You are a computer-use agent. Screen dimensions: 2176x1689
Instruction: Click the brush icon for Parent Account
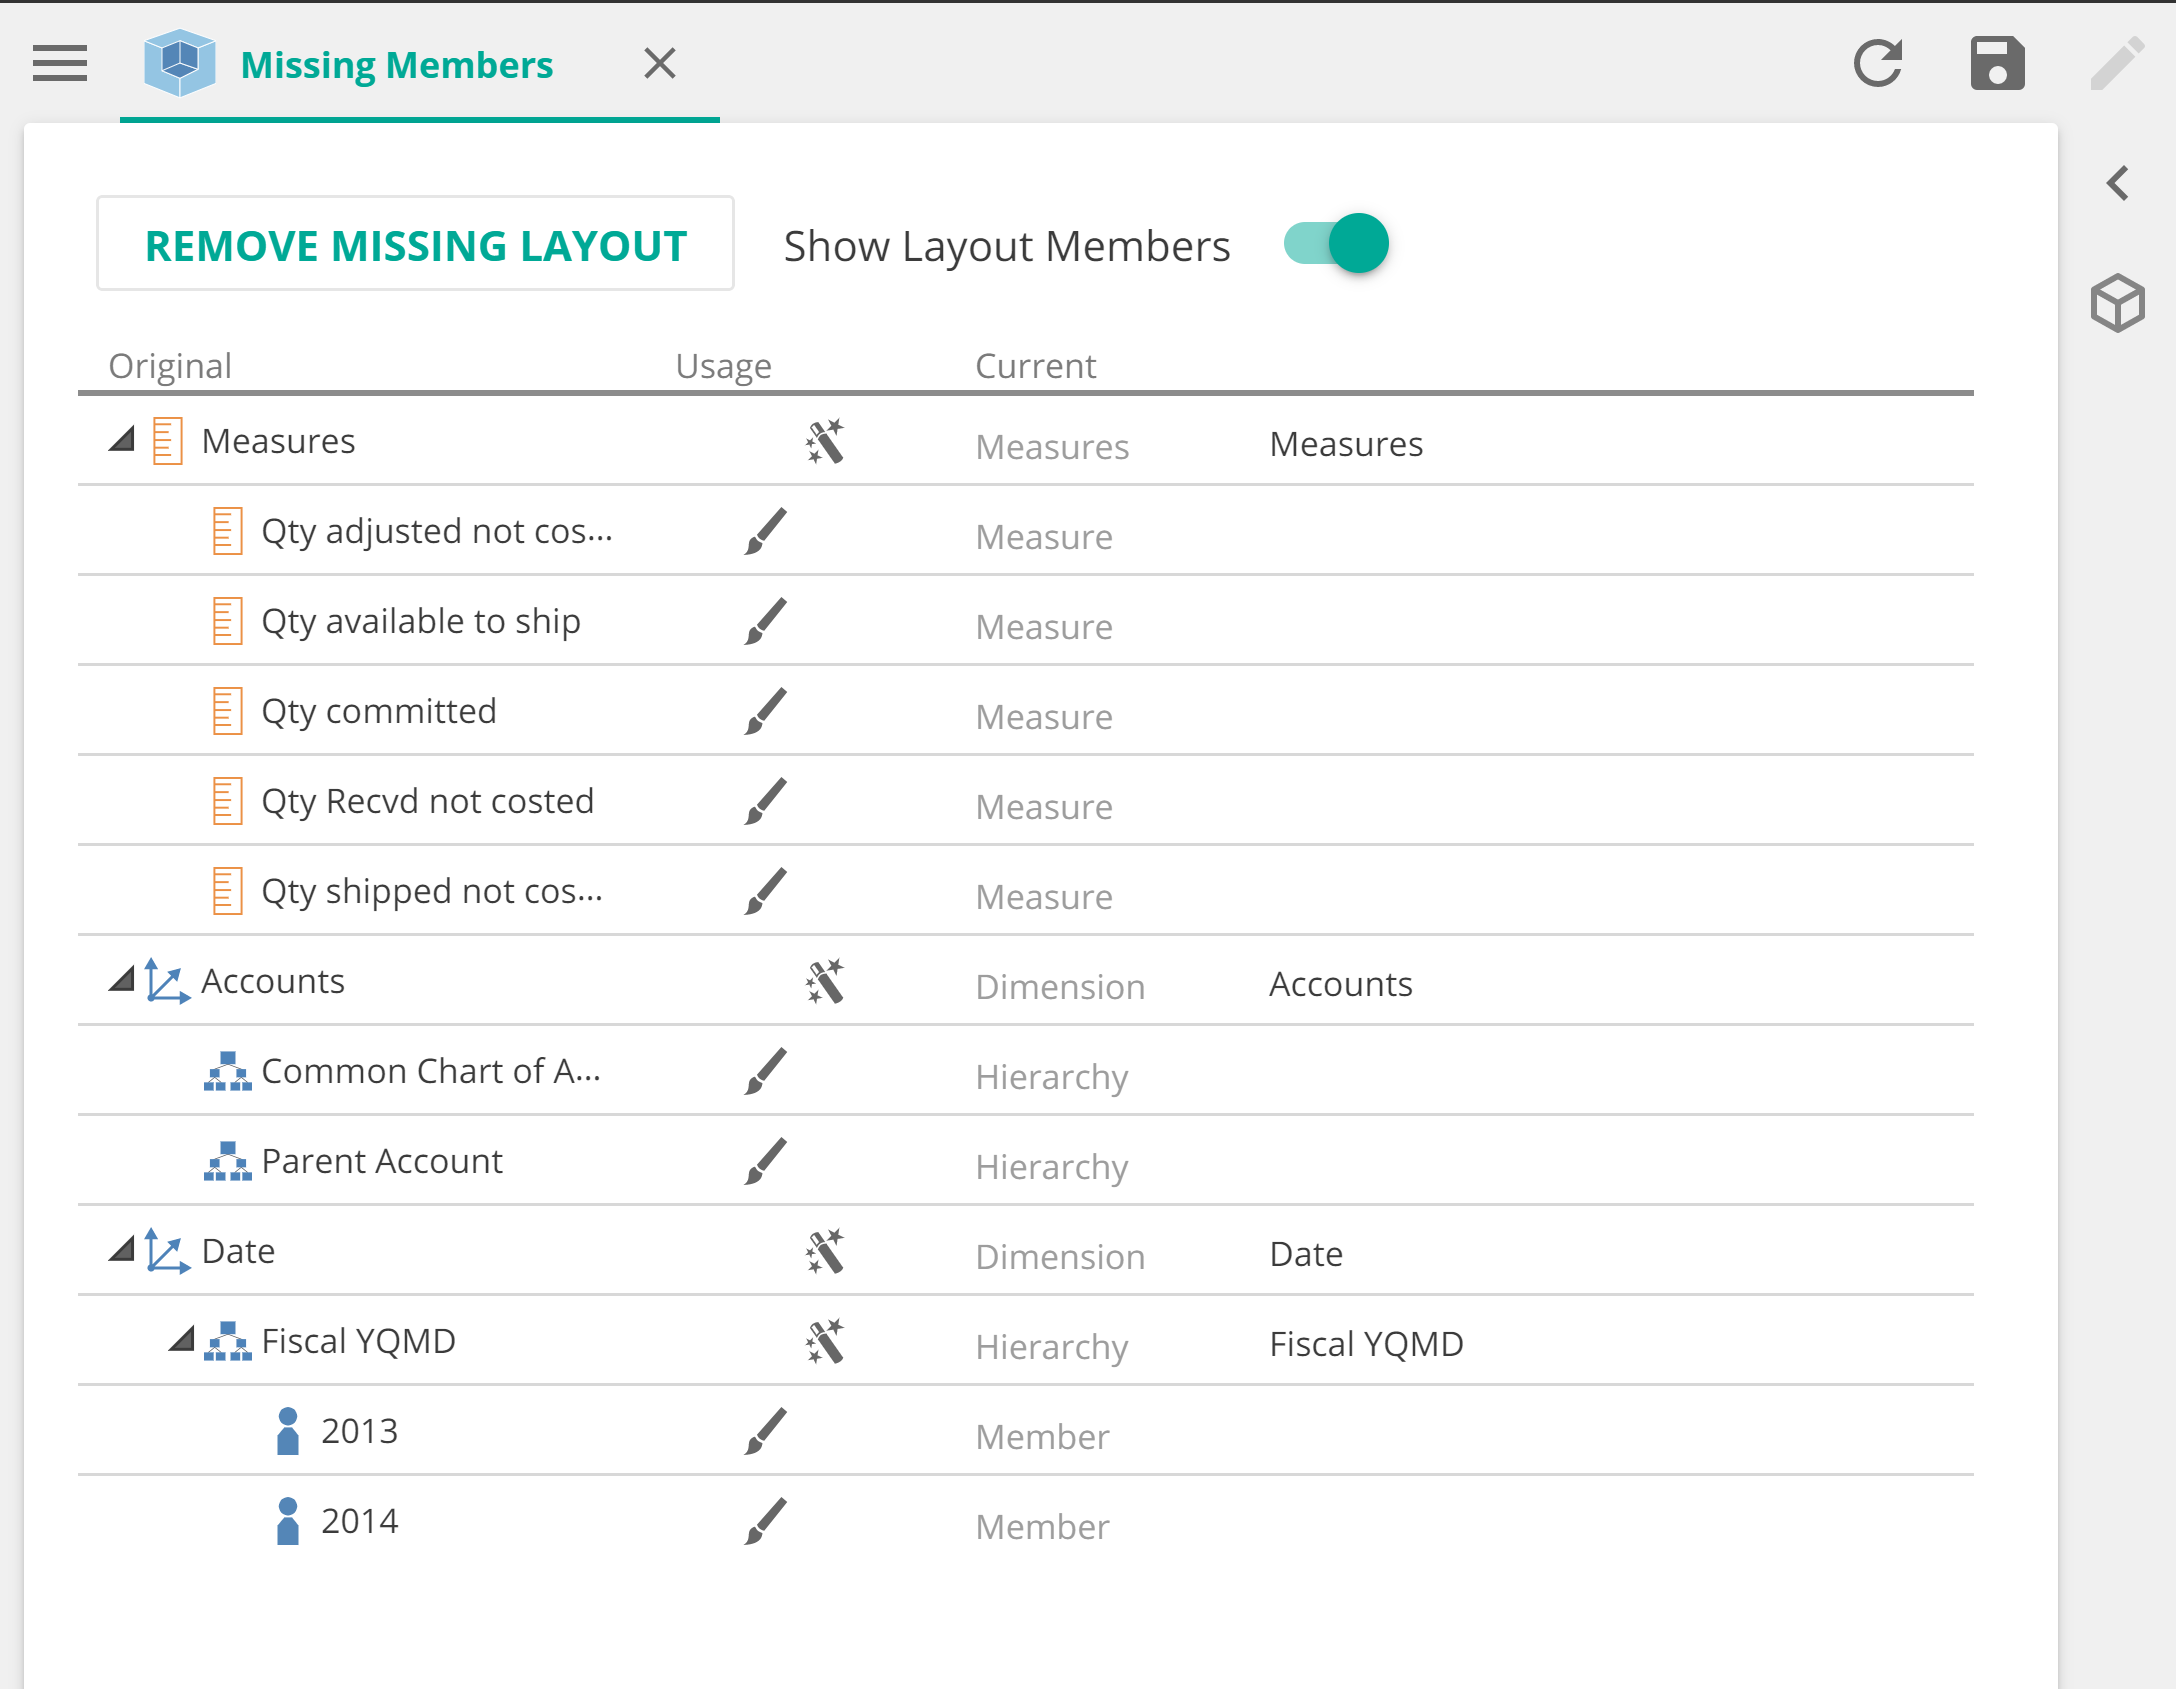[x=766, y=1161]
